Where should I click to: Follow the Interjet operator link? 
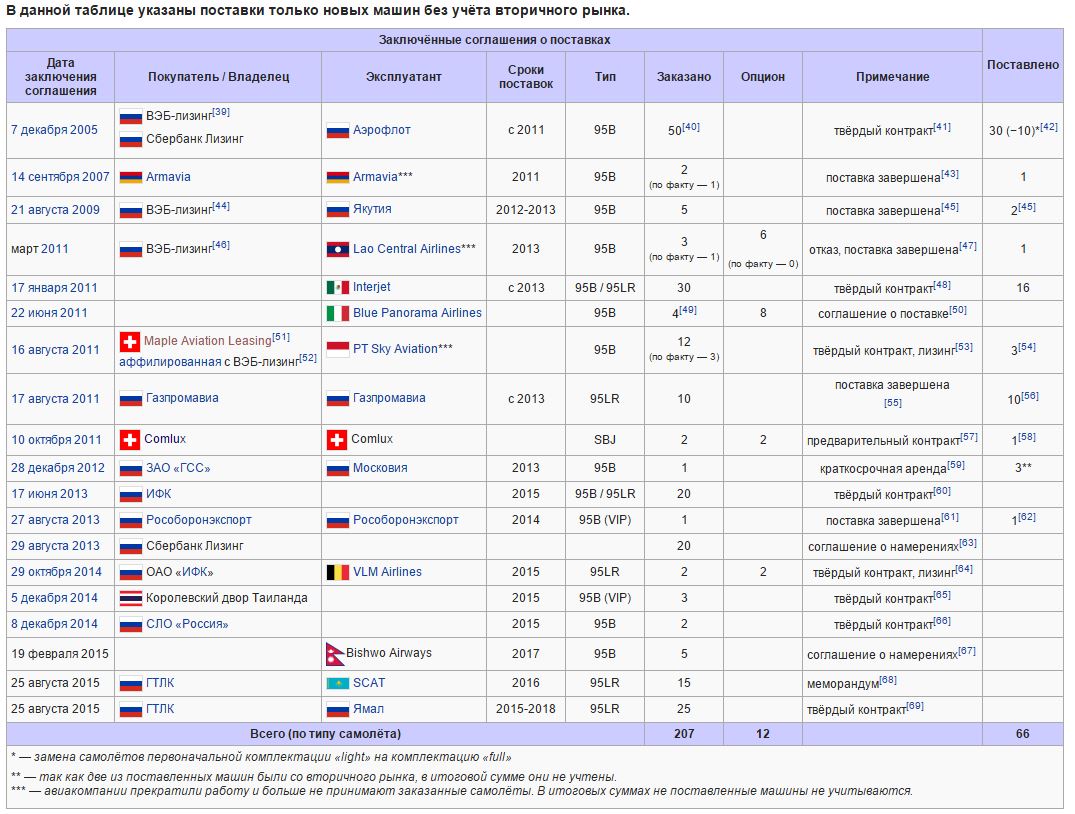372,287
